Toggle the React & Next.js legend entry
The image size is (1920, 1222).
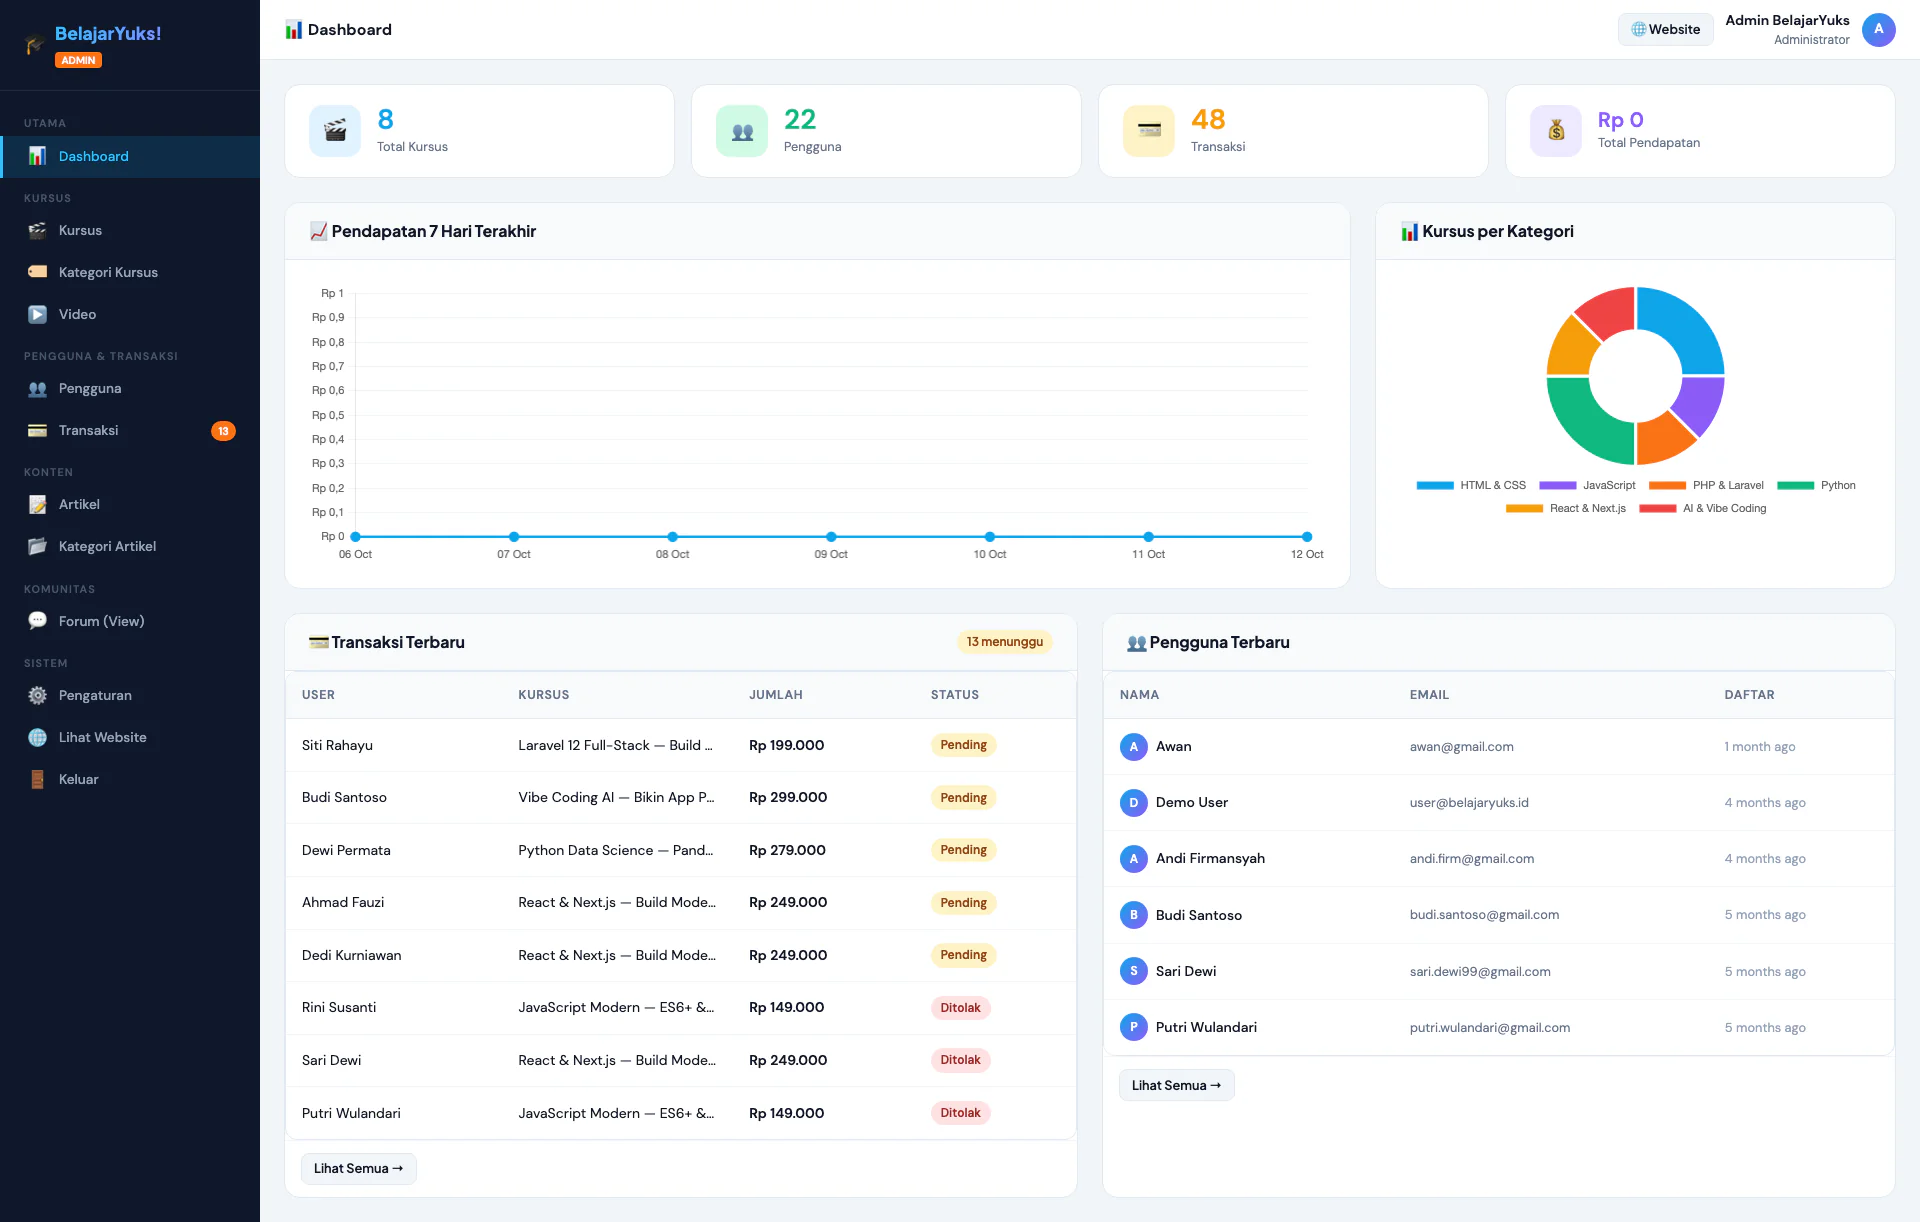pyautogui.click(x=1566, y=508)
